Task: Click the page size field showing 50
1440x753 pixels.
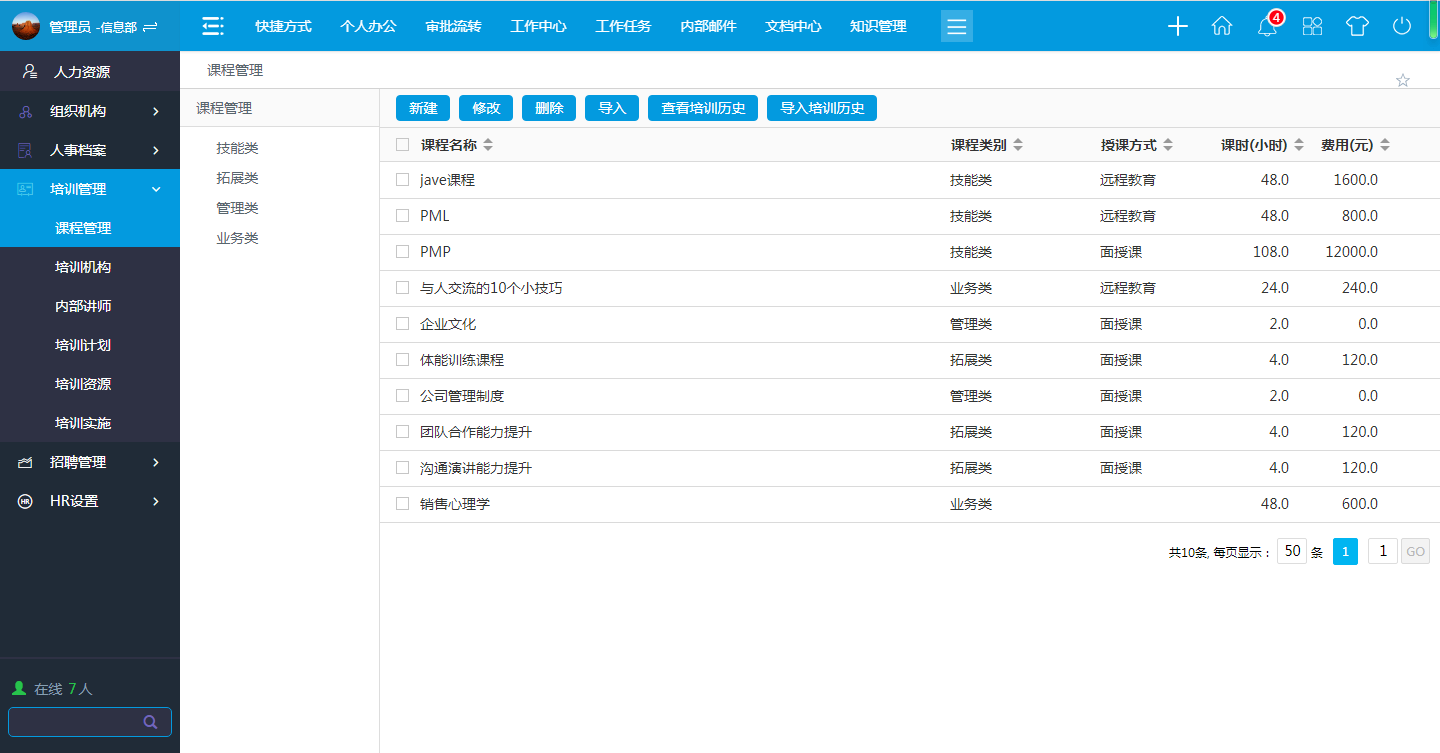Action: pyautogui.click(x=1292, y=551)
